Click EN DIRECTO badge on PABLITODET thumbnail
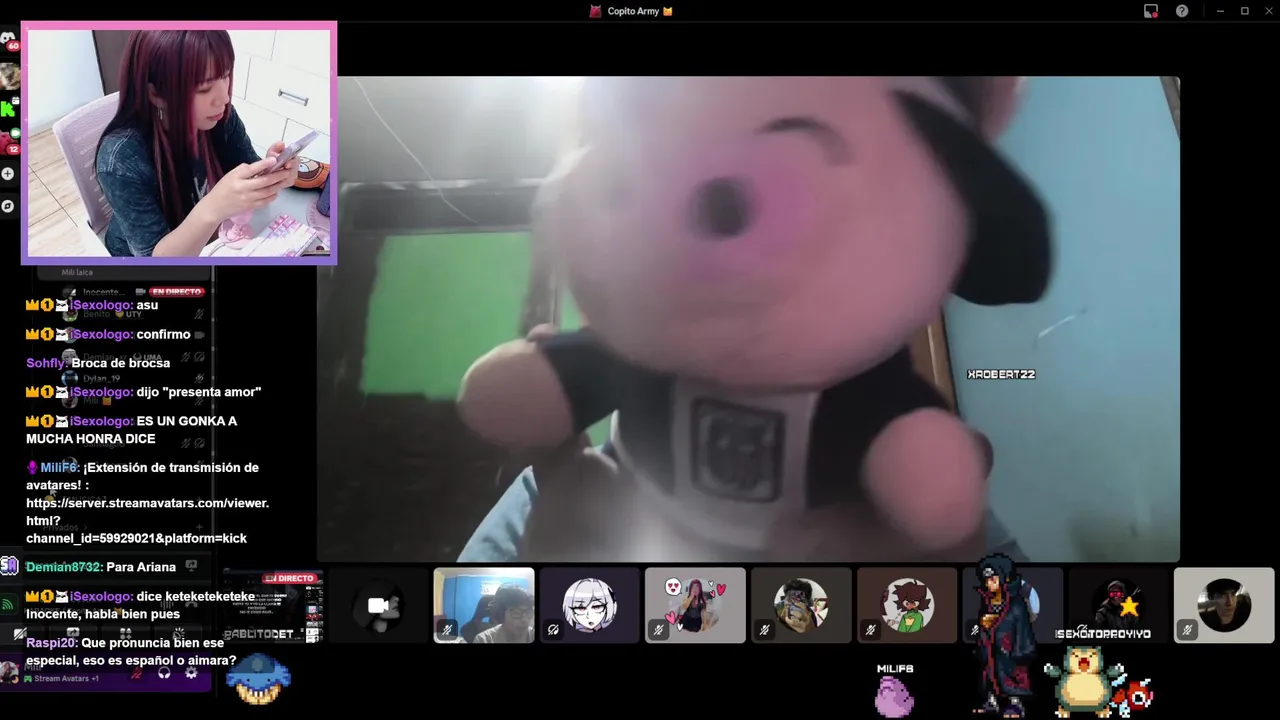Screen dimensions: 1280x720 (x=289, y=578)
